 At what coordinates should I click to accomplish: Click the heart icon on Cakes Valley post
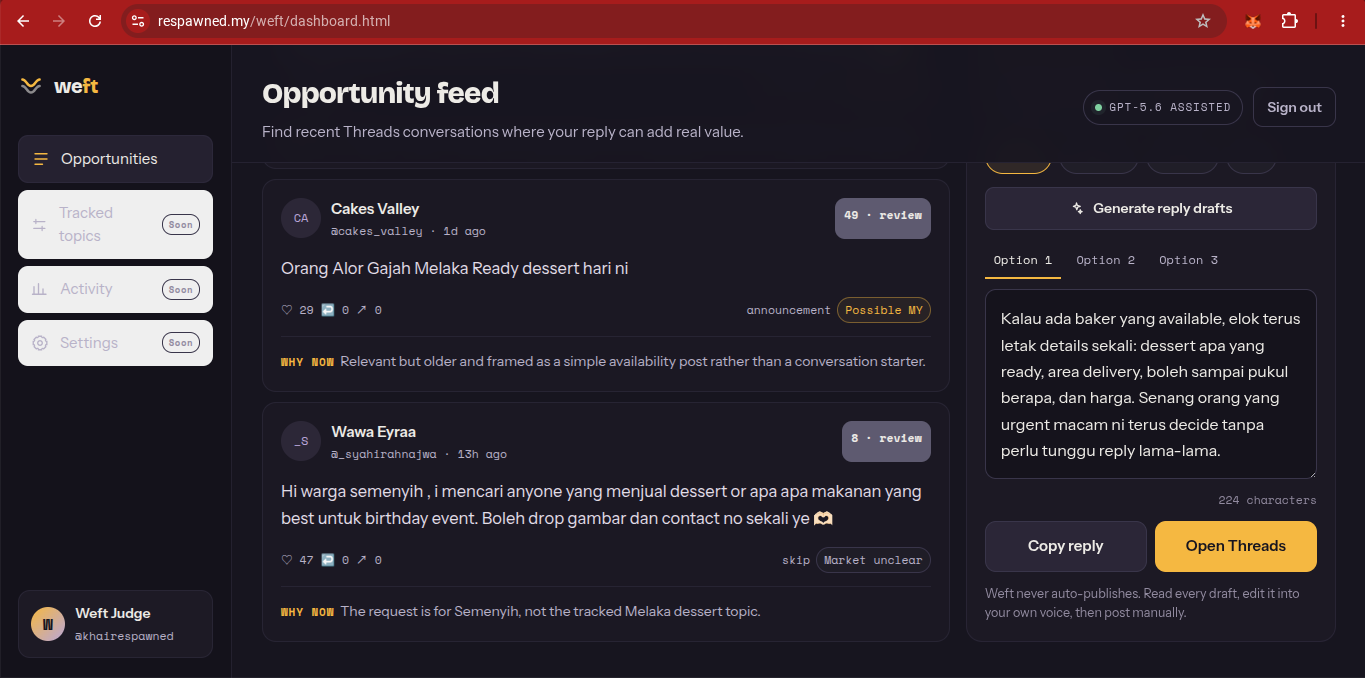pyautogui.click(x=287, y=310)
